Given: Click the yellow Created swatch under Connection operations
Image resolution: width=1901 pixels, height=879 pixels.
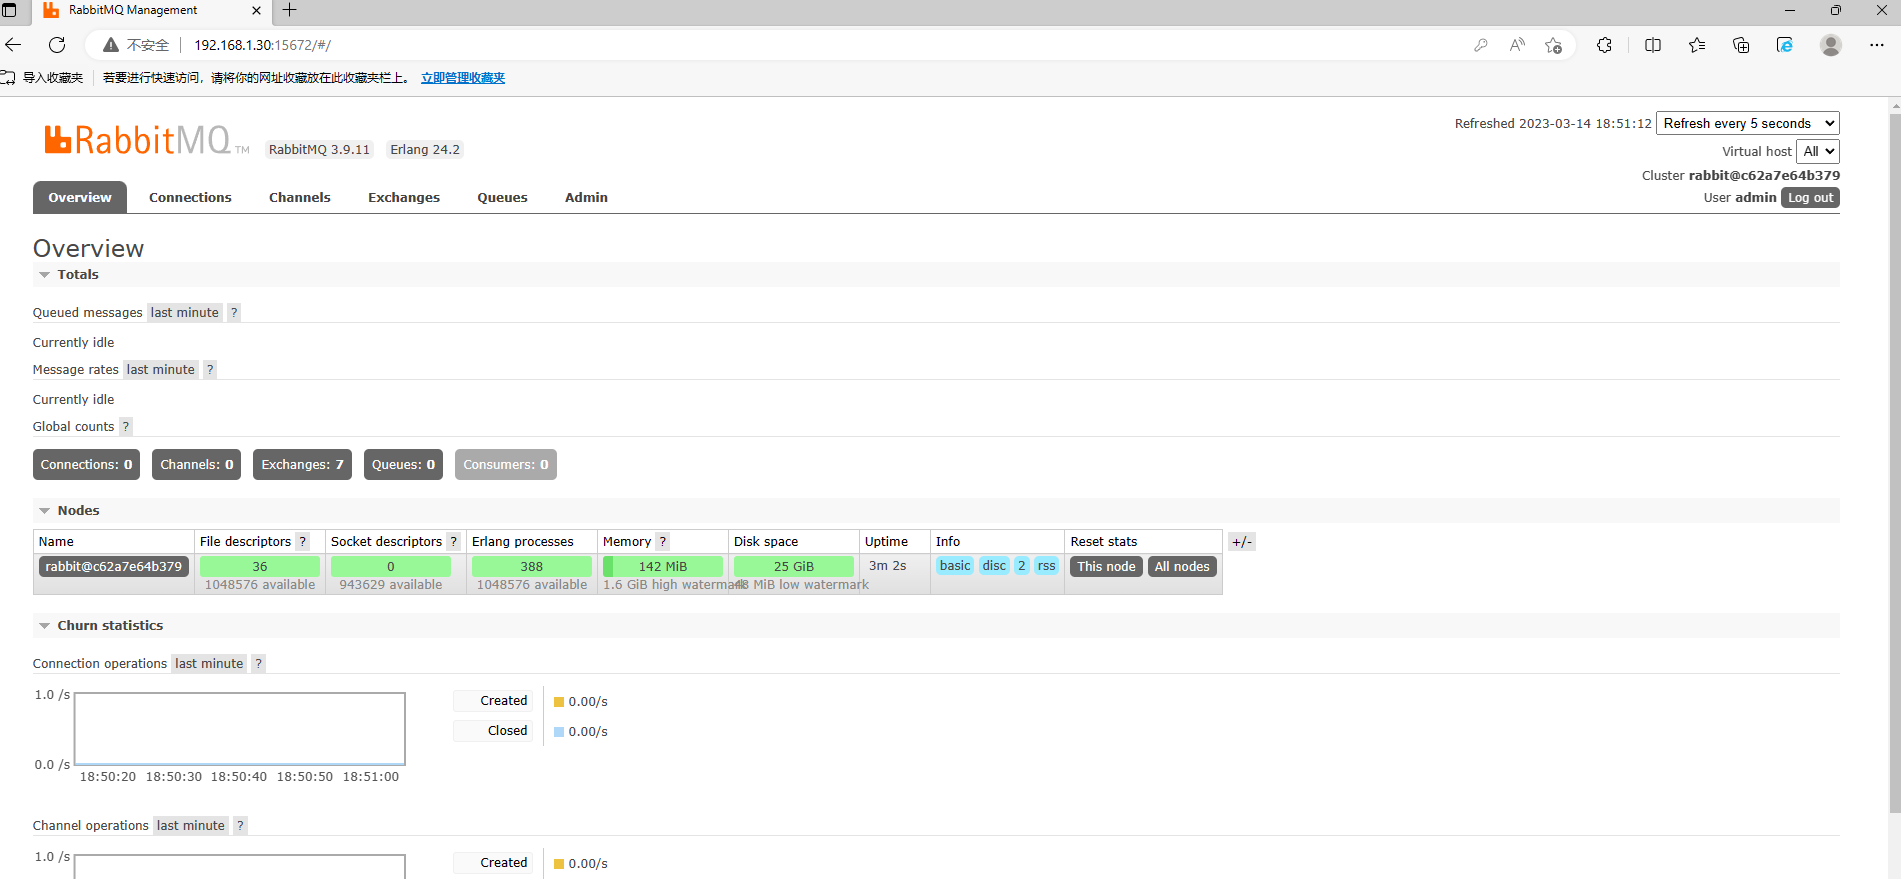Looking at the screenshot, I should (x=559, y=702).
